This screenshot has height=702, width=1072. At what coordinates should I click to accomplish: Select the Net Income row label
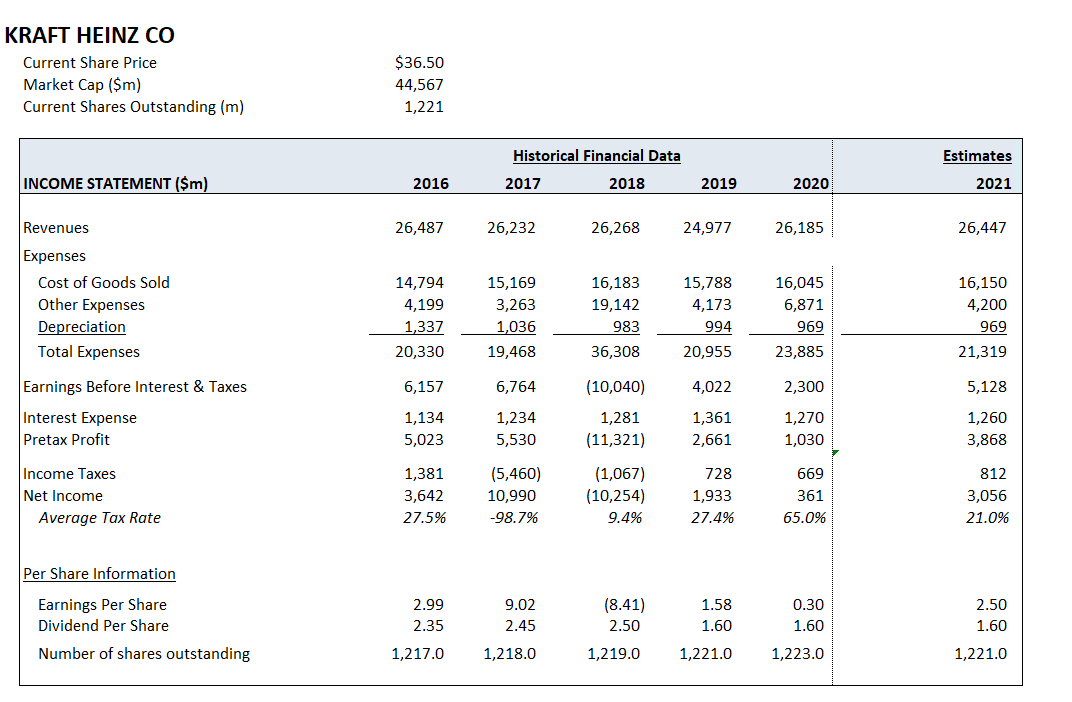tap(63, 496)
